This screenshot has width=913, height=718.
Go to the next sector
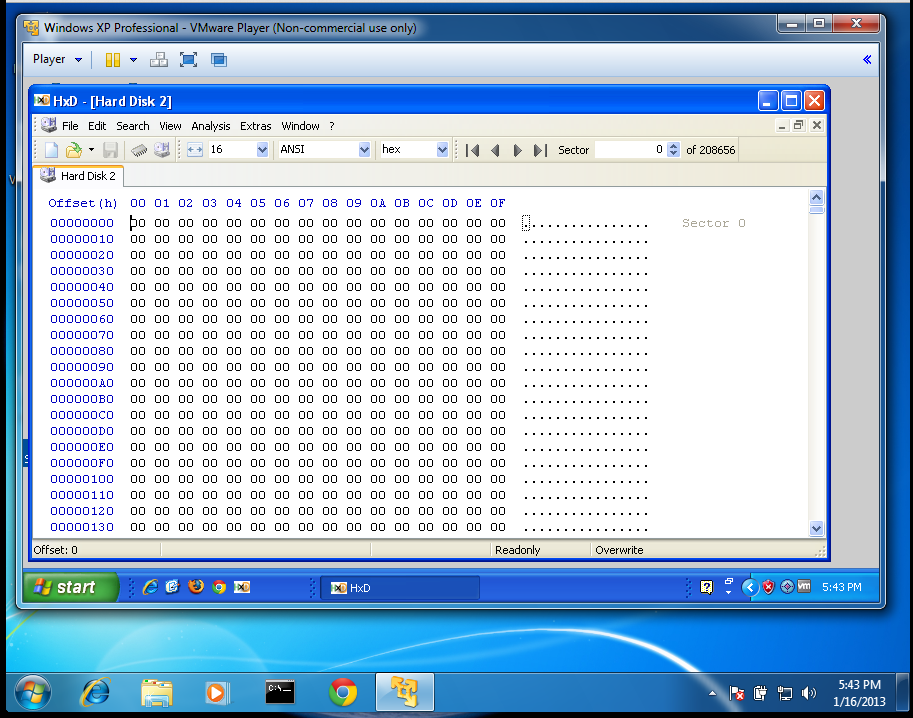coord(517,150)
